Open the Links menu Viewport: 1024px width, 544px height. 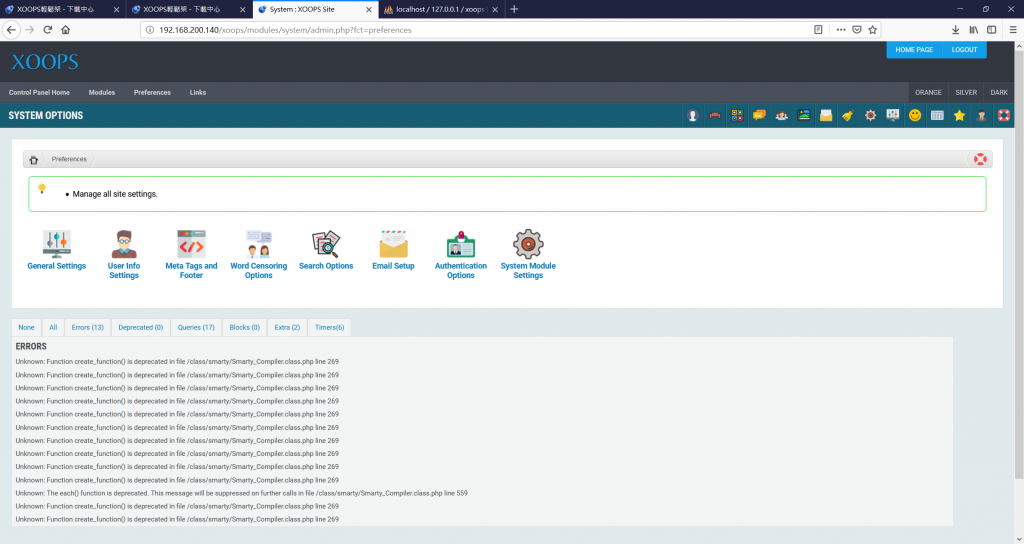tap(198, 93)
